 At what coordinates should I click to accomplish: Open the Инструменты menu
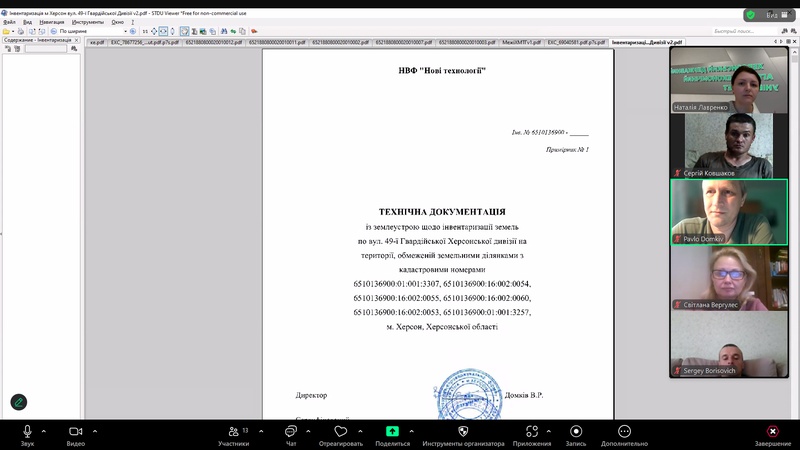pos(87,22)
